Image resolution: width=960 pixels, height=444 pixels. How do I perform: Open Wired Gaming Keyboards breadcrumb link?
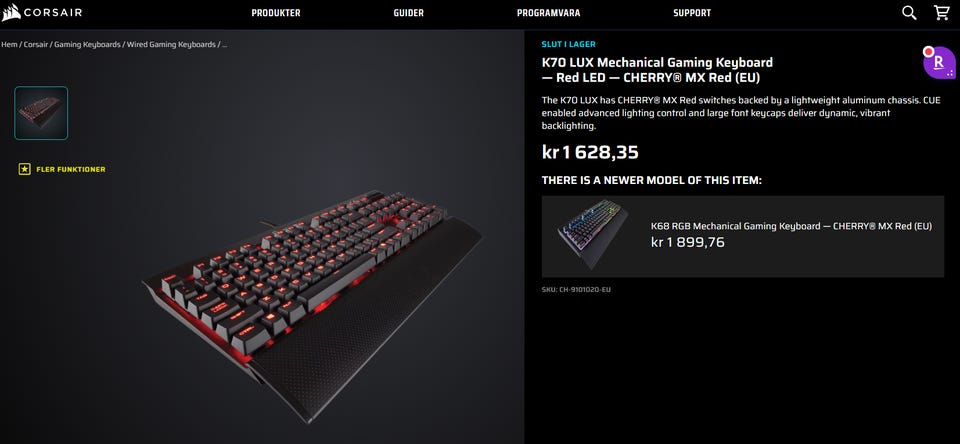171,45
